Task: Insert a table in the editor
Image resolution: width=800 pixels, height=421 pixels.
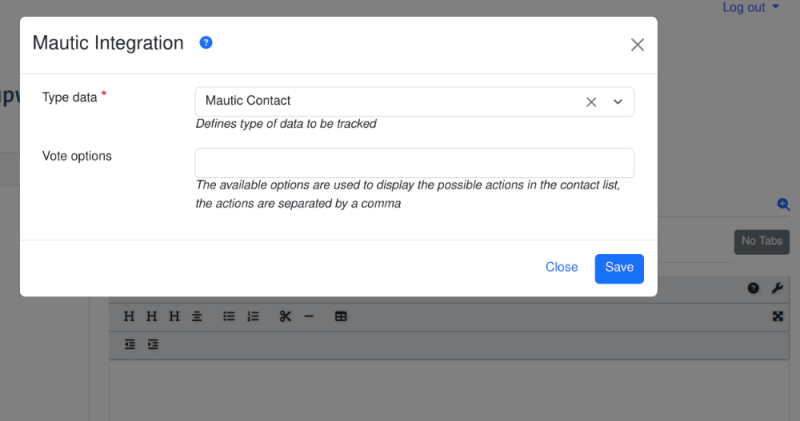Action: [341, 316]
